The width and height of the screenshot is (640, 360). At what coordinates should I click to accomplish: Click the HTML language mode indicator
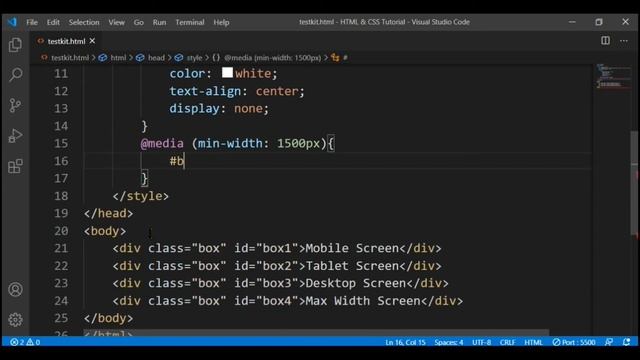pyautogui.click(x=533, y=342)
